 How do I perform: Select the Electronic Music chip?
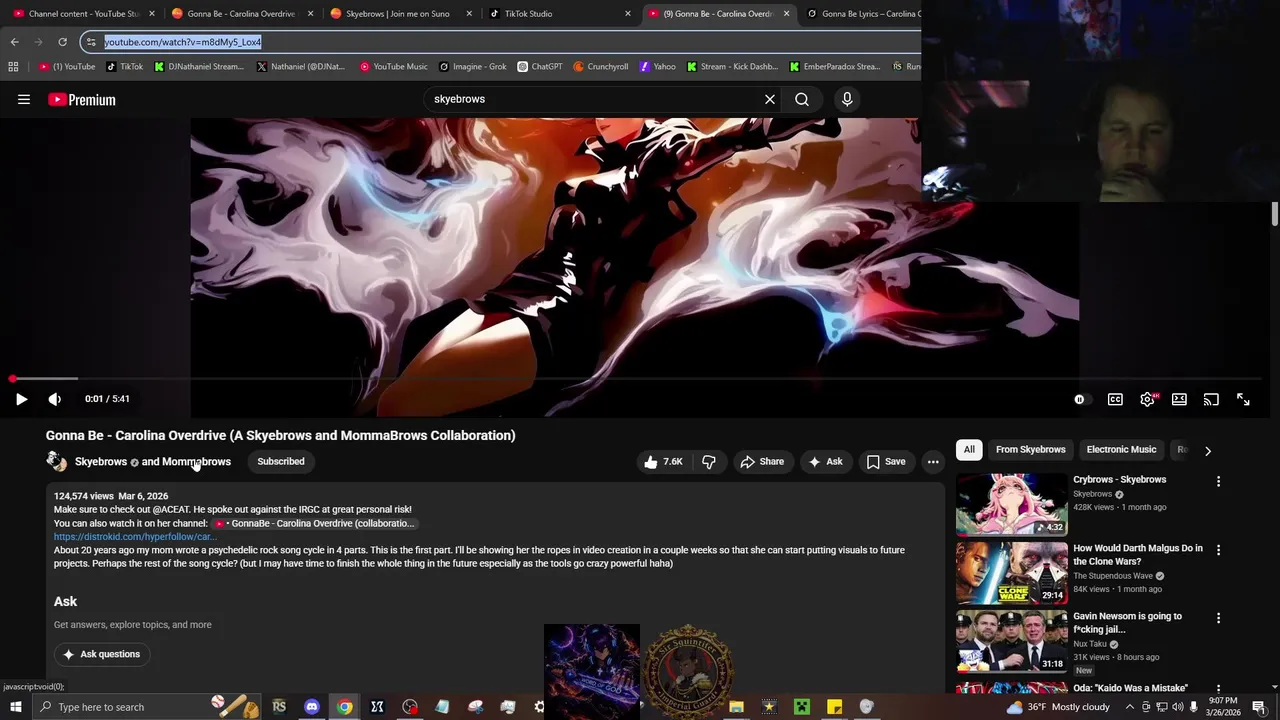(1121, 449)
